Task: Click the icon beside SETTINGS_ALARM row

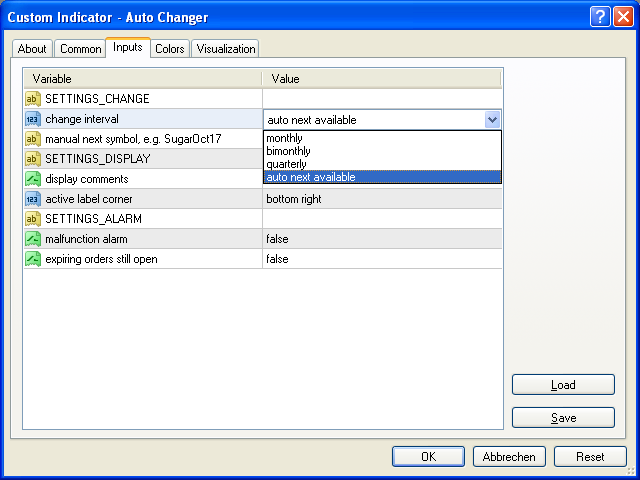Action: (x=32, y=219)
